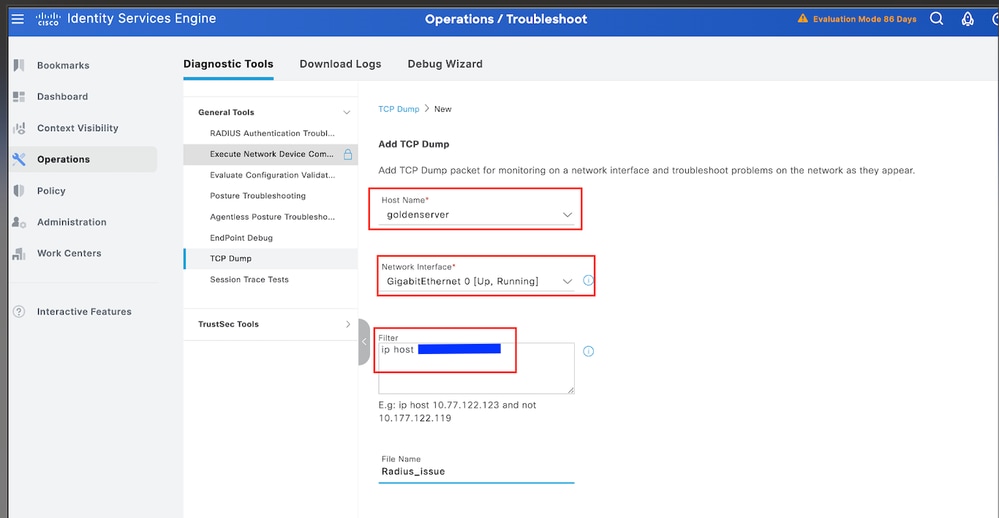Click the Filter box resize corner grip
The height and width of the screenshot is (518, 999).
pyautogui.click(x=571, y=390)
